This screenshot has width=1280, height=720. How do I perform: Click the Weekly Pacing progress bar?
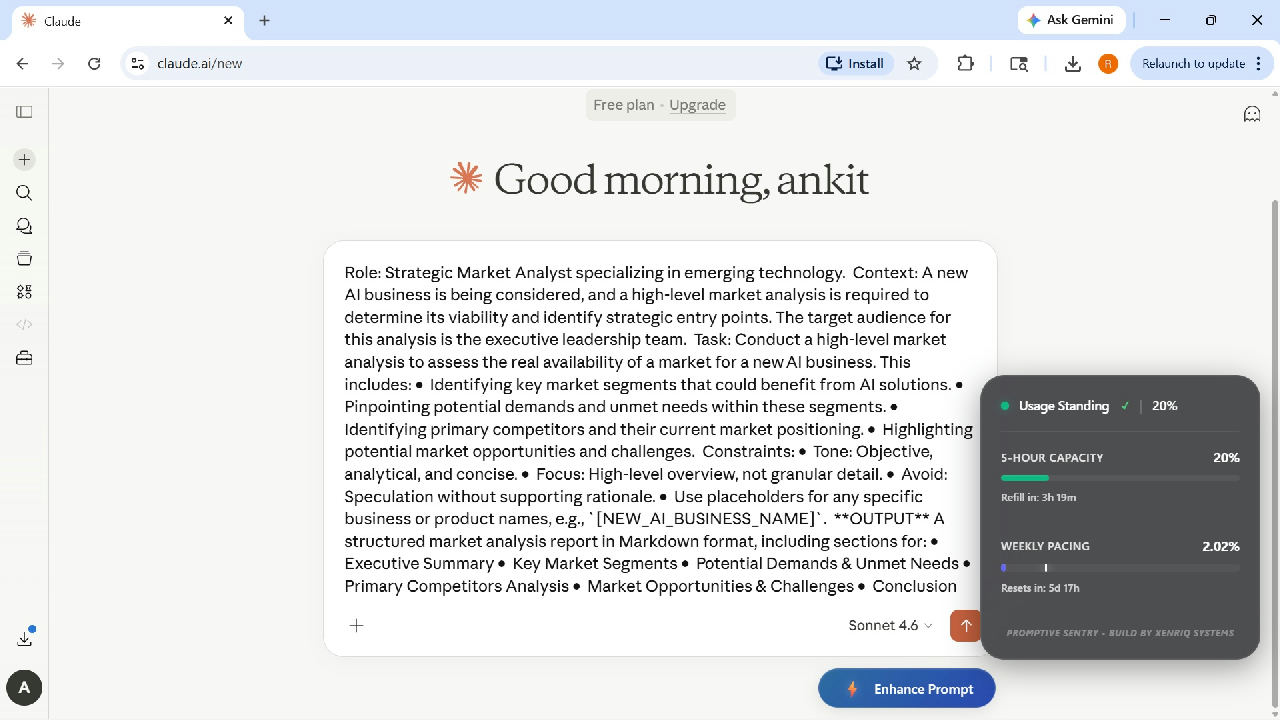coord(1120,568)
